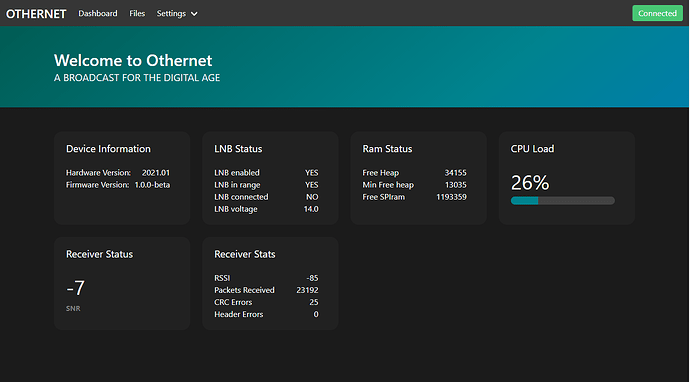
Task: Click the green Connected status button
Action: (657, 13)
